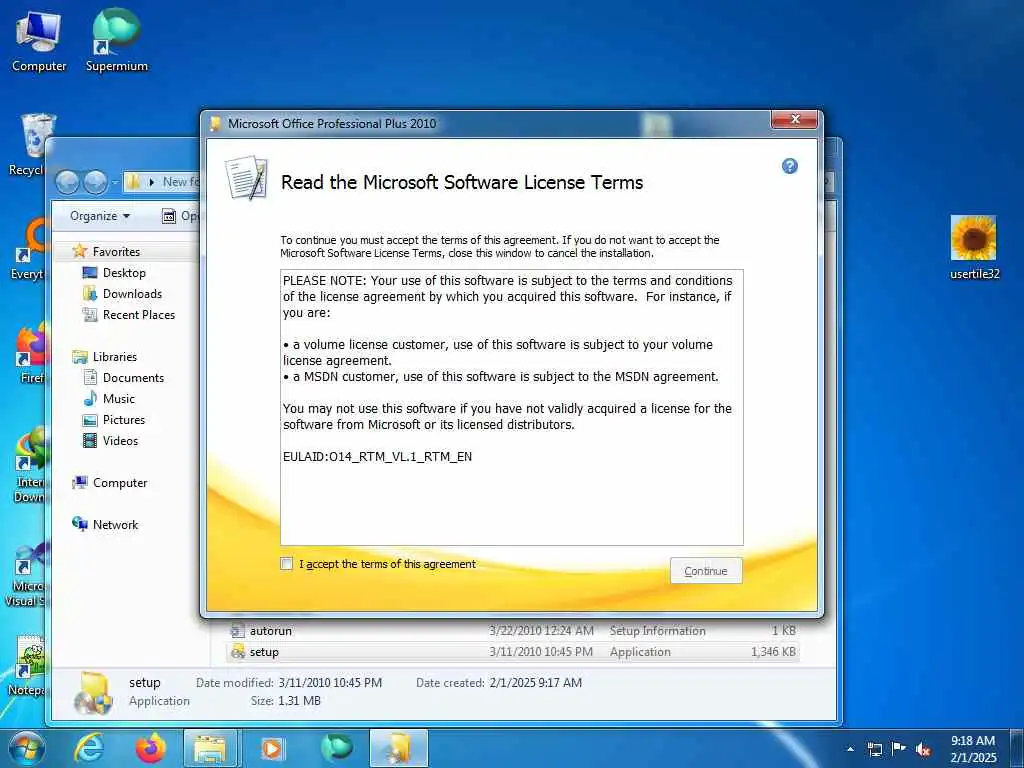Screen dimensions: 1024x768
Task: Close the Office Professional Plus 2010 dialog
Action: 794,120
